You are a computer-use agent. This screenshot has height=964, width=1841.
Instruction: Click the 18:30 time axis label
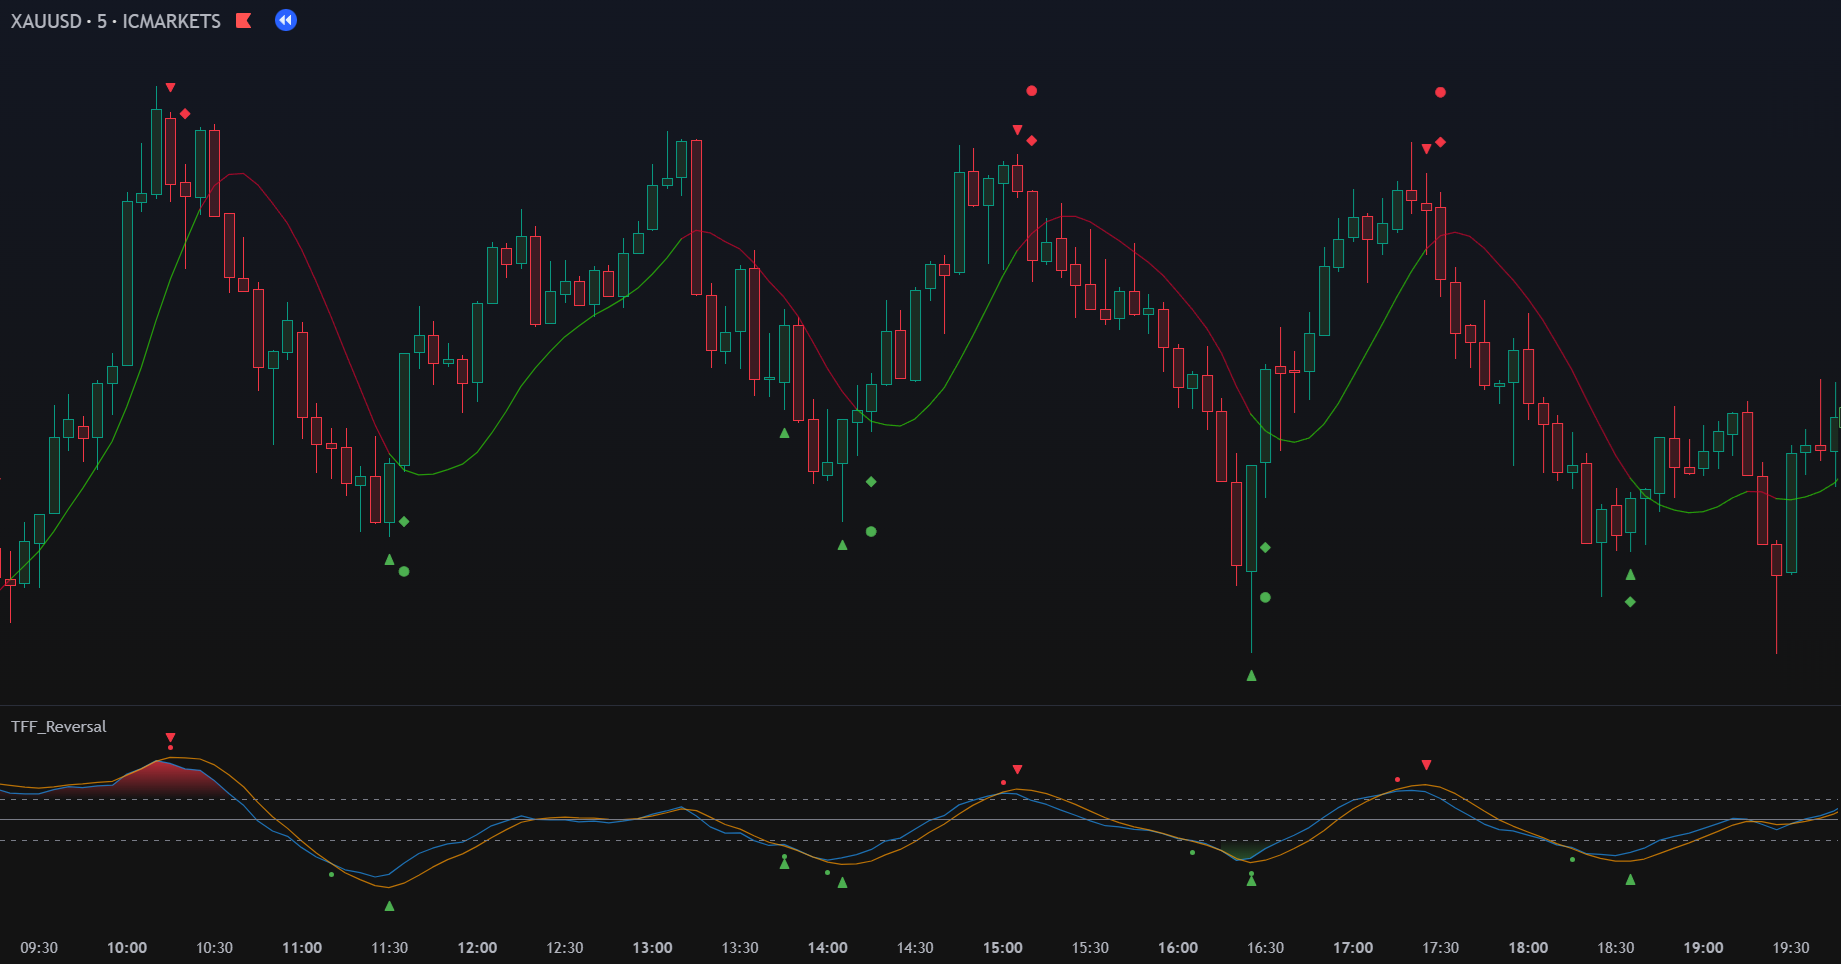[x=1616, y=948]
